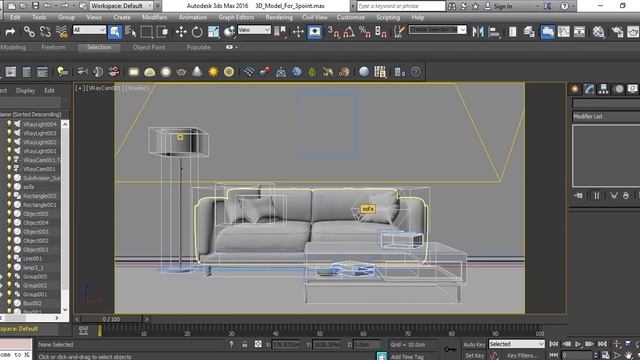The image size is (640, 360).
Task: Toggle Percent Snap icon
Action: click(x=364, y=31)
